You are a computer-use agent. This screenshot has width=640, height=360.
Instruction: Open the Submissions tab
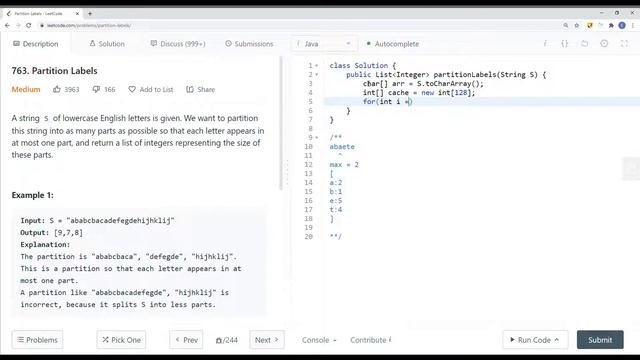[249, 44]
